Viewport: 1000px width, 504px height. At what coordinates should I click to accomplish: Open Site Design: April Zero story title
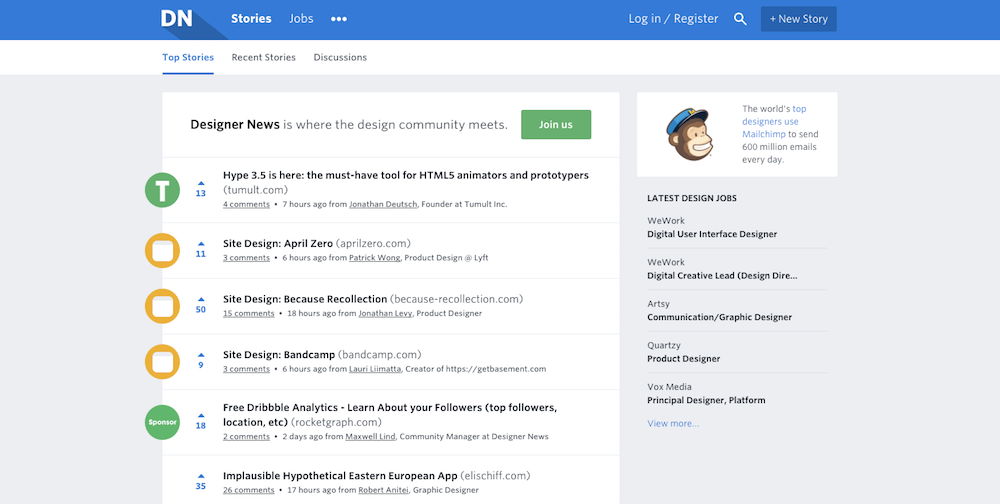tap(278, 243)
